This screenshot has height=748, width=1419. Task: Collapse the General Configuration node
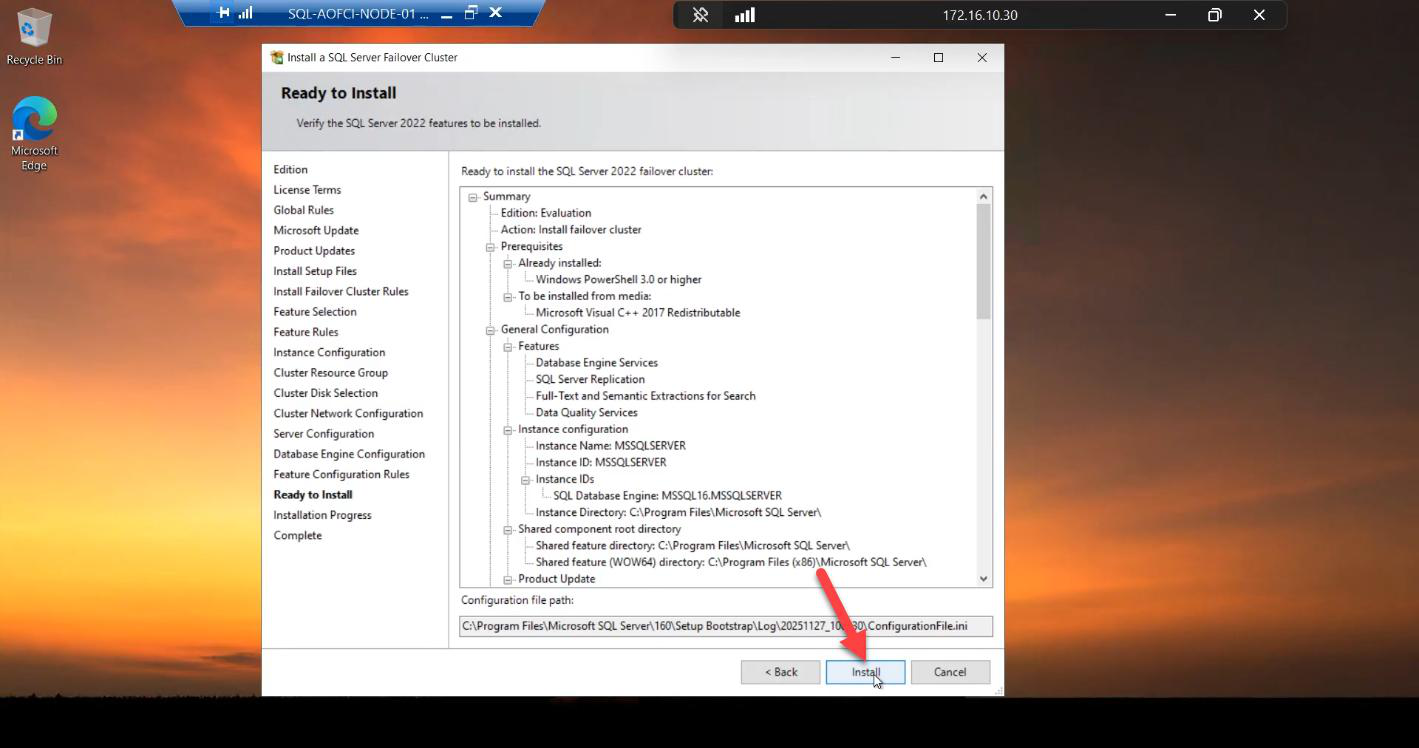pyautogui.click(x=491, y=330)
